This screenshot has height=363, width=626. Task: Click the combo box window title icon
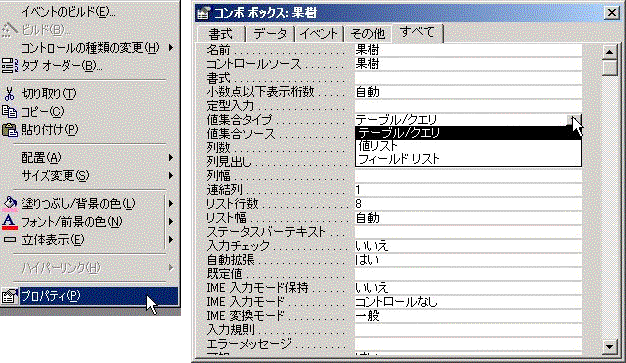coord(203,13)
